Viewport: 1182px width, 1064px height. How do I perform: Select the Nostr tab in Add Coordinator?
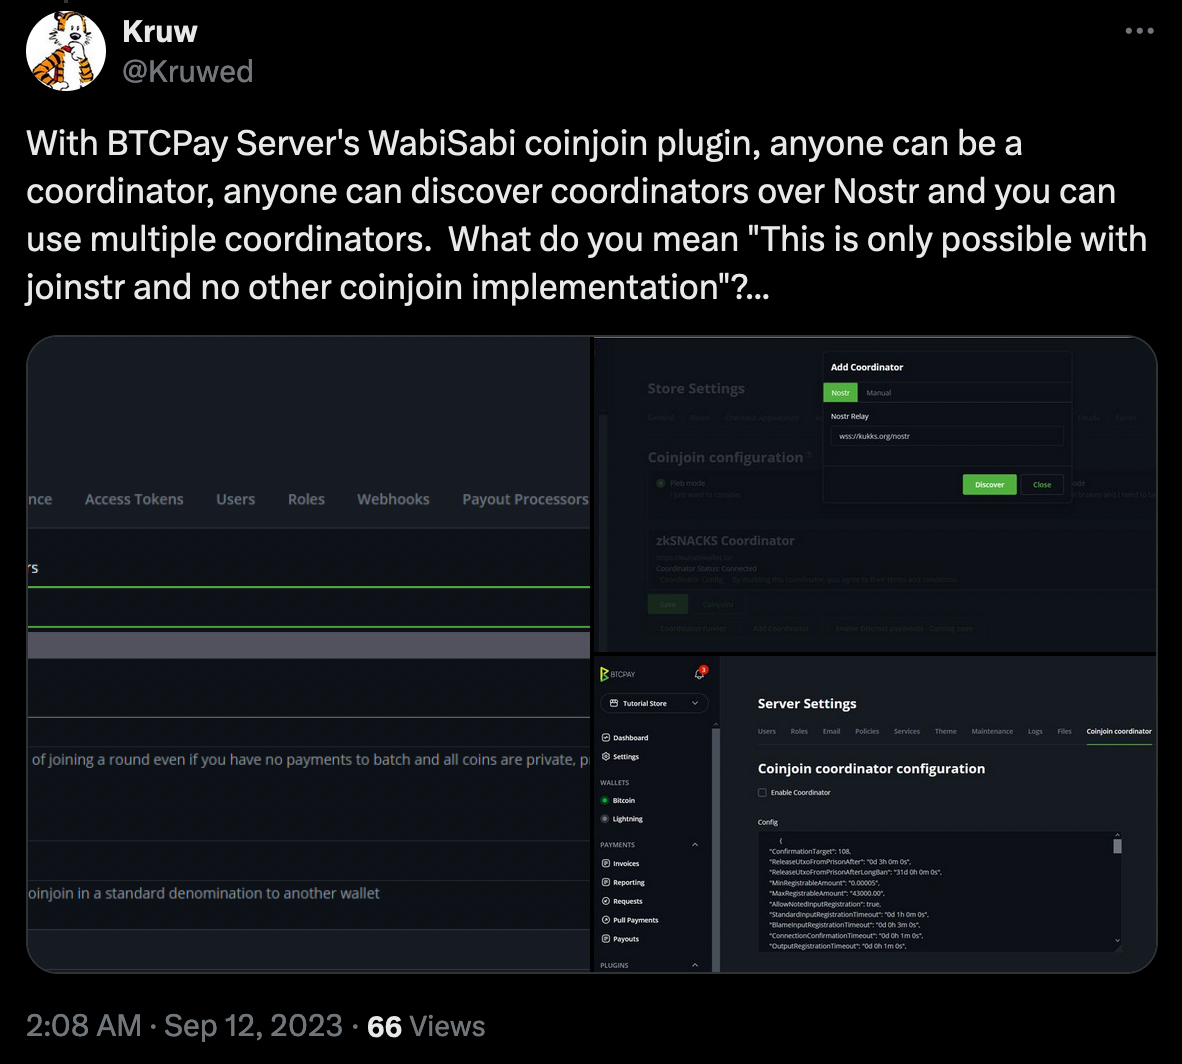click(x=840, y=393)
